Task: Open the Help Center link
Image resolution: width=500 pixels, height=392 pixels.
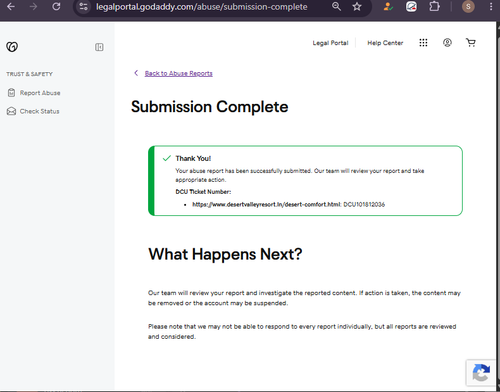Action: (x=385, y=43)
